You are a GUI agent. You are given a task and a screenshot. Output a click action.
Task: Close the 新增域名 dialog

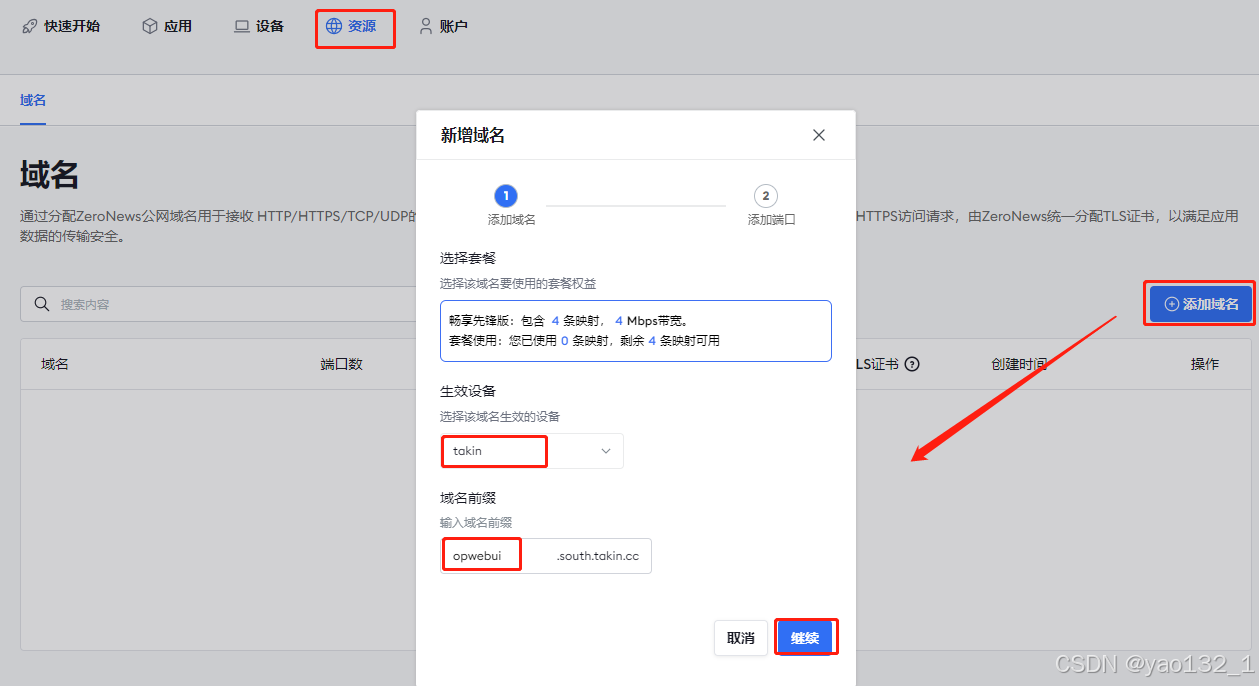[x=819, y=135]
